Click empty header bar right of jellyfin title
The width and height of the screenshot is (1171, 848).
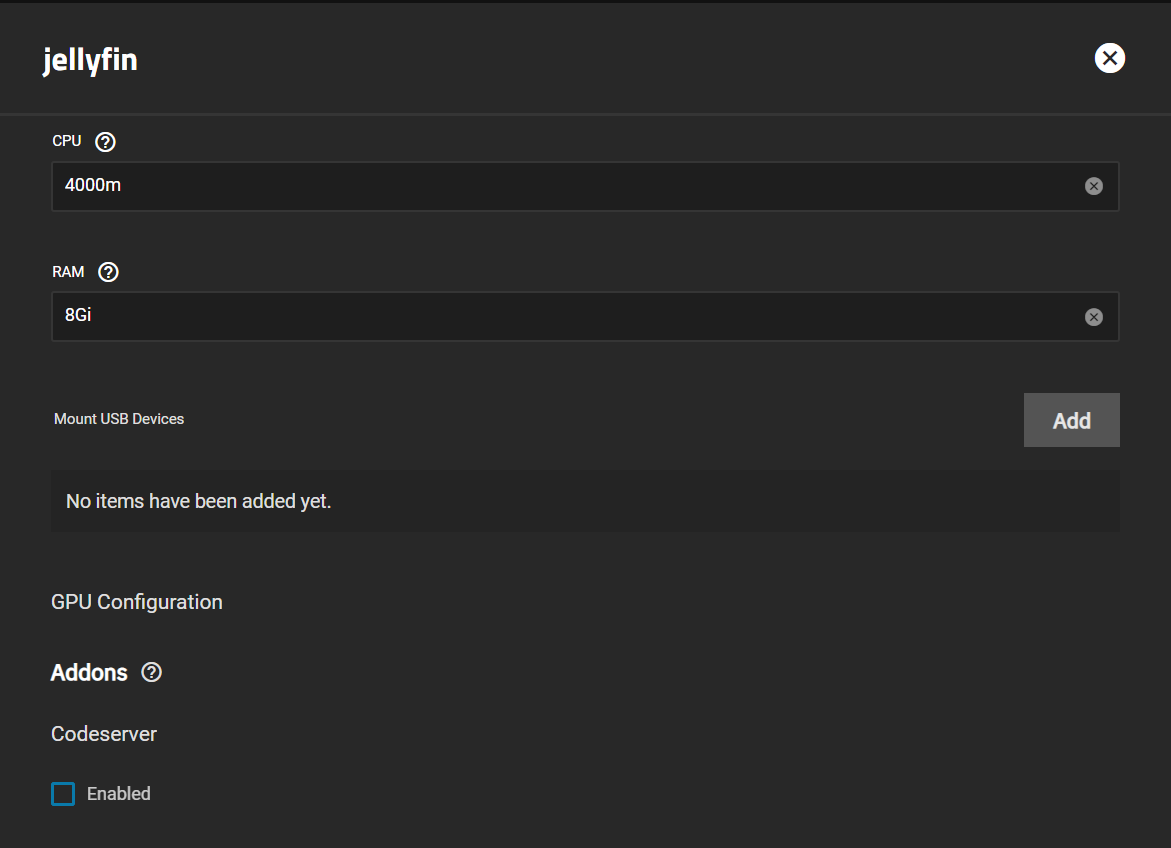point(600,60)
